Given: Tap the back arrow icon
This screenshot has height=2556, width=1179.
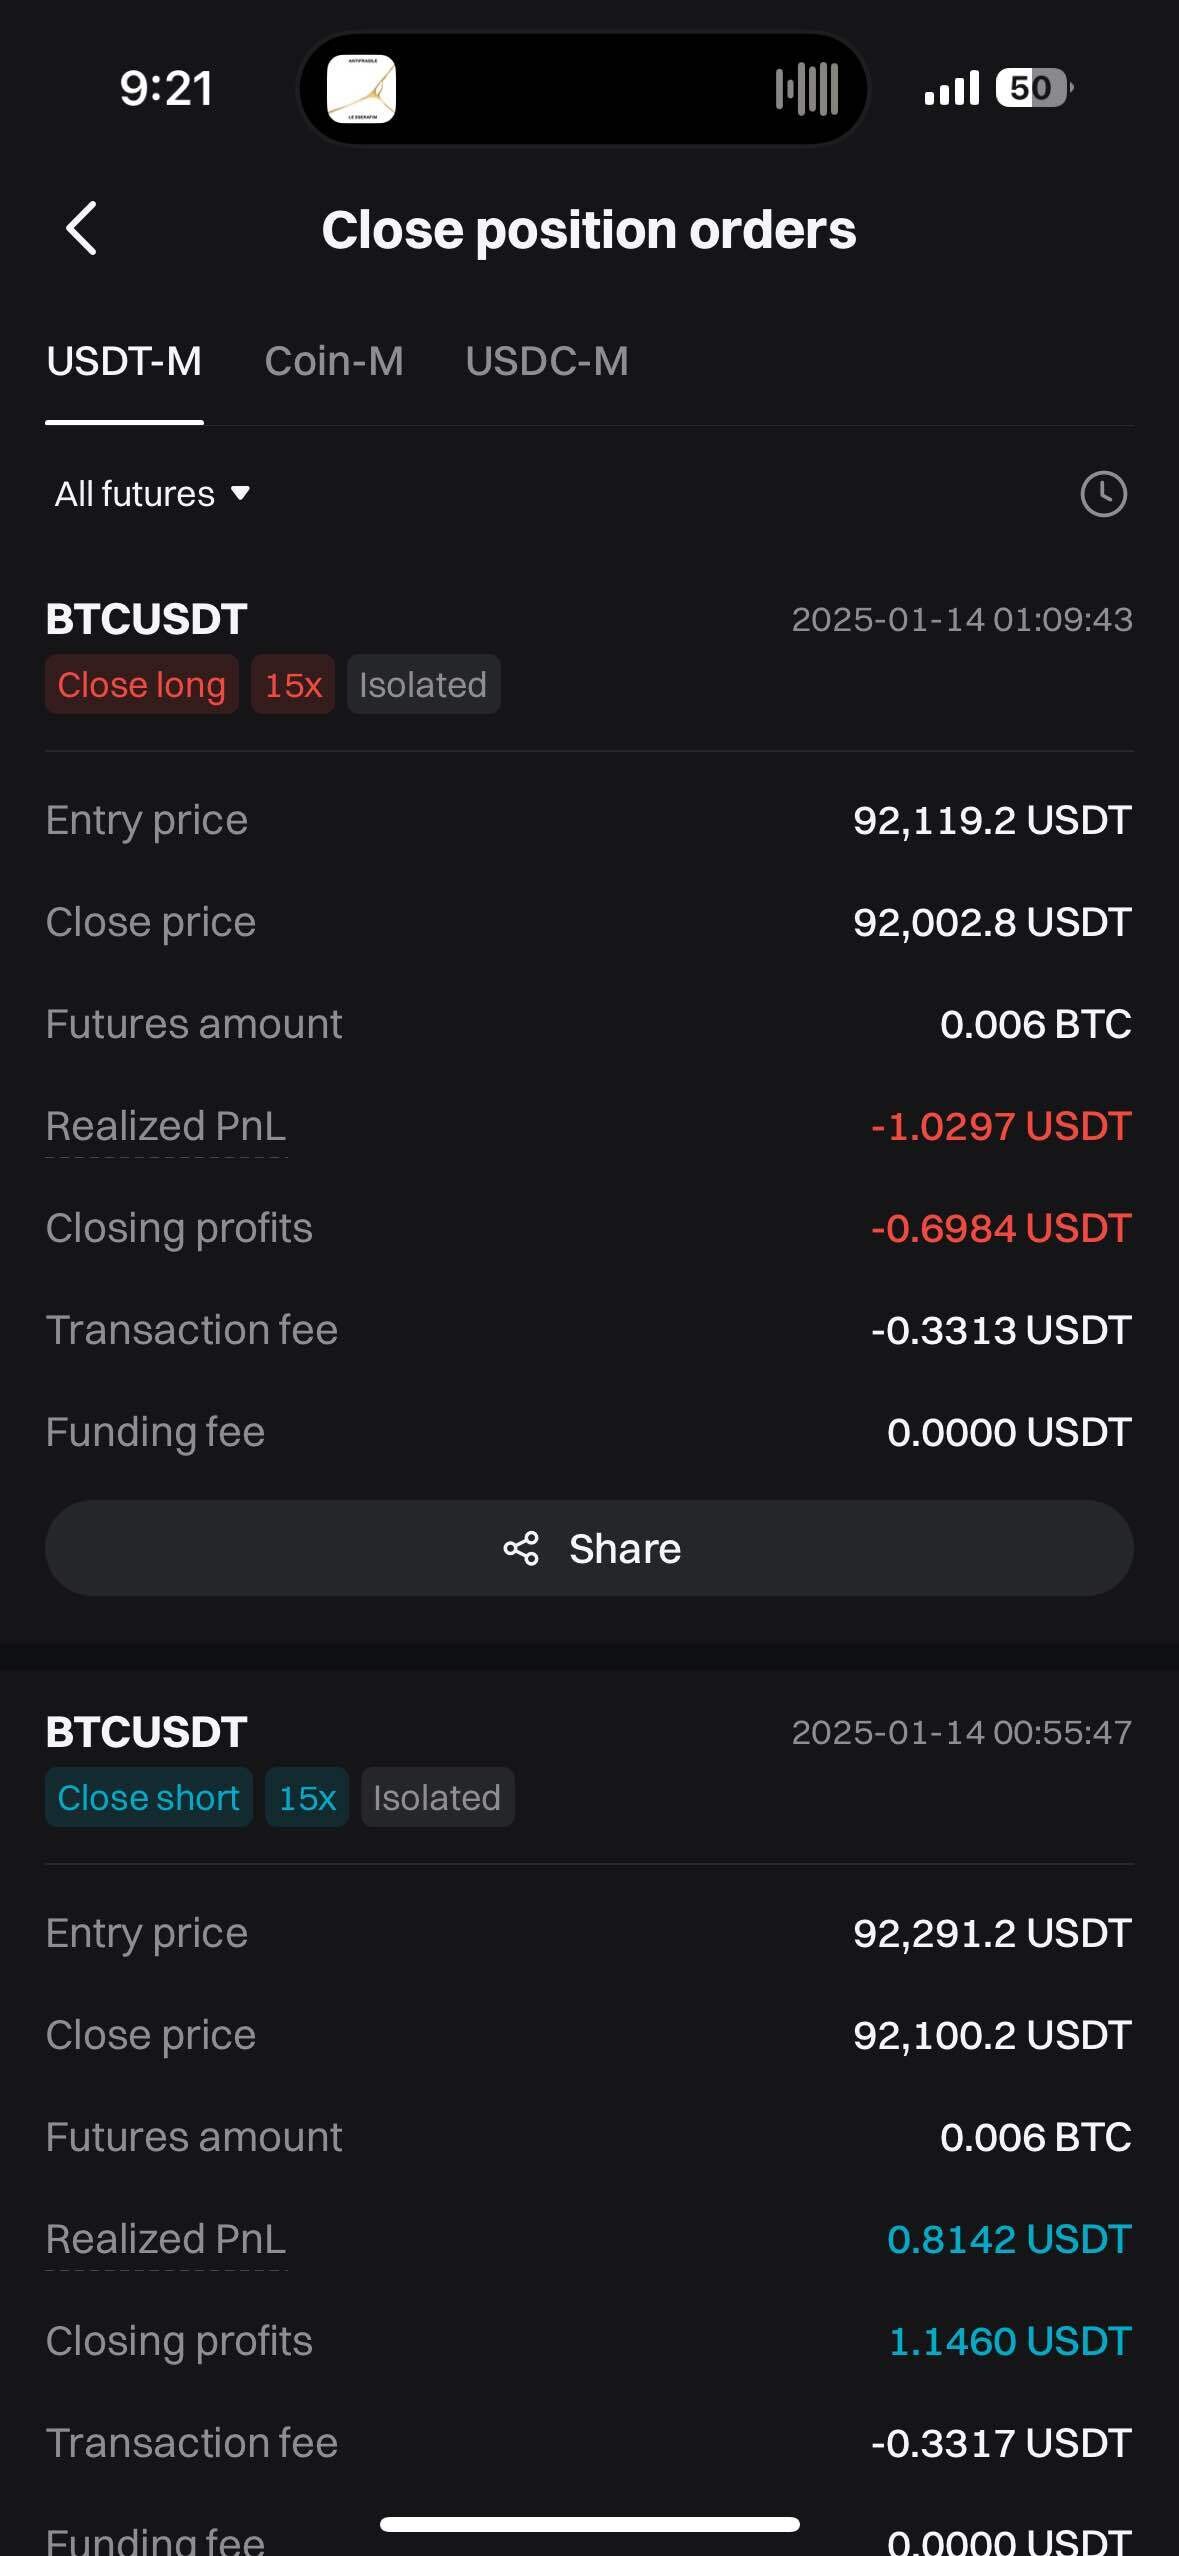Looking at the screenshot, I should 82,229.
